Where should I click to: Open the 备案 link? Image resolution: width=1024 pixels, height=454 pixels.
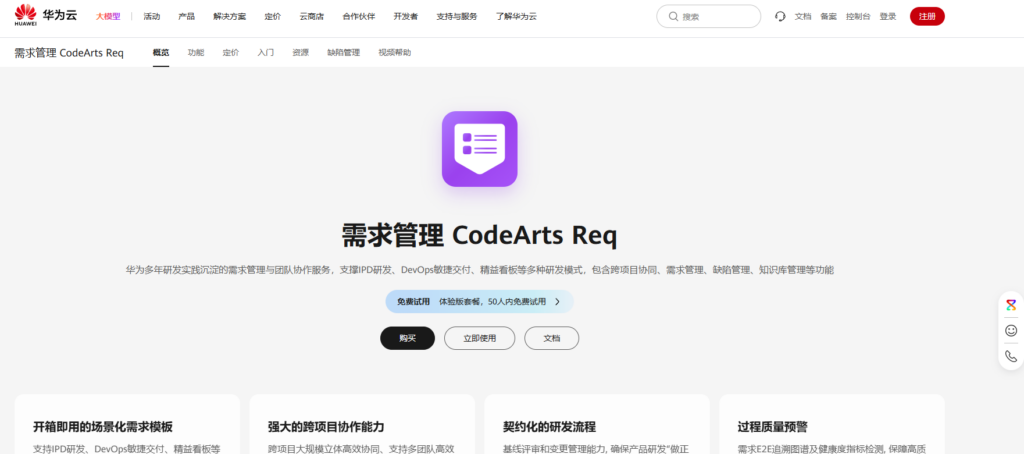click(828, 16)
